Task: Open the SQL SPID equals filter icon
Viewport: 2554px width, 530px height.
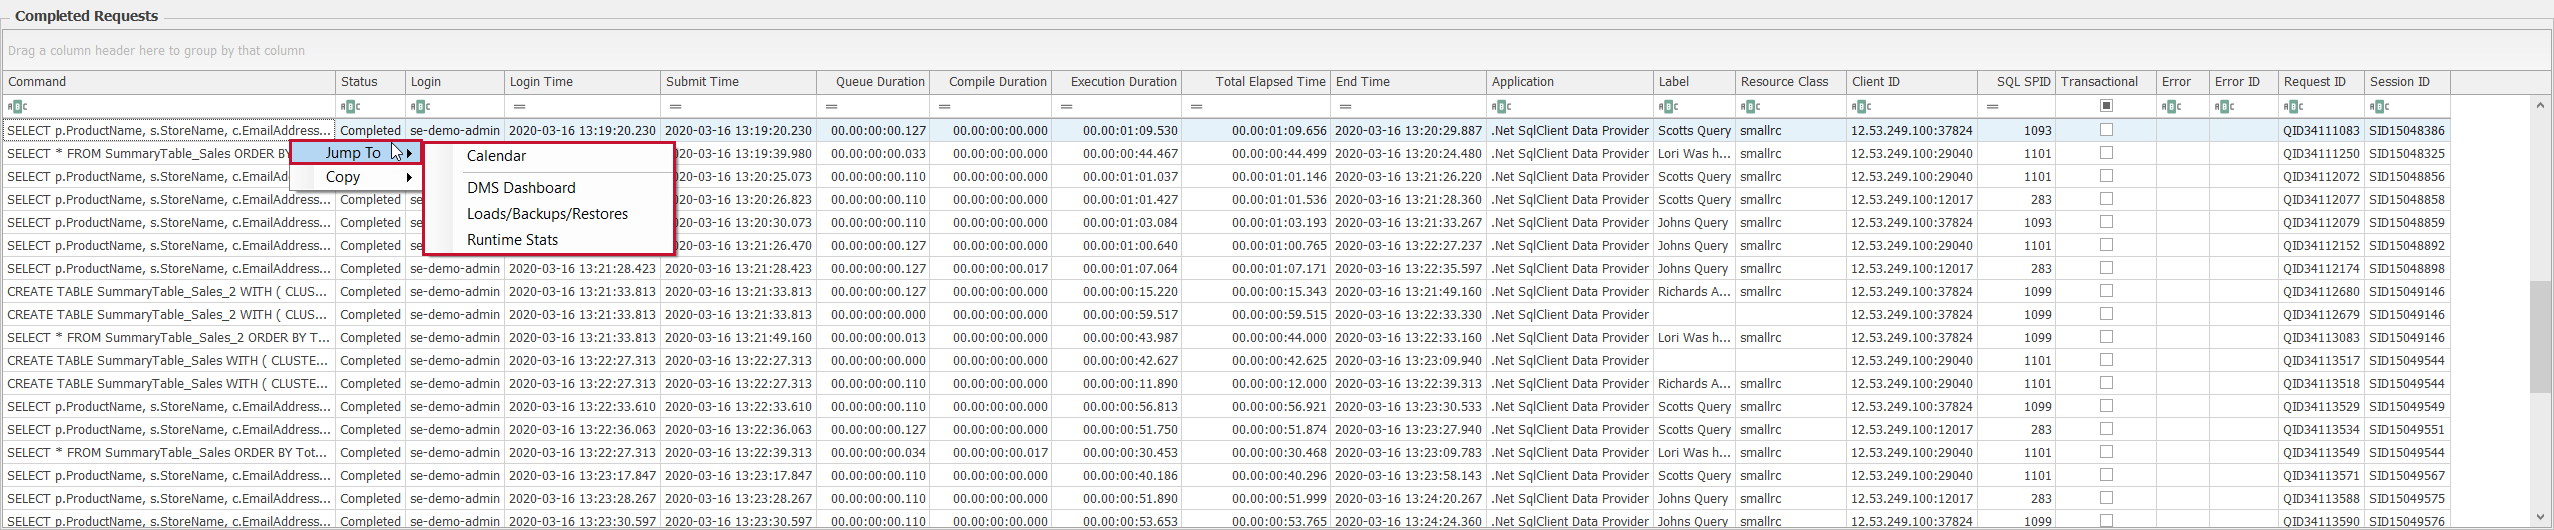Action: tap(1993, 106)
